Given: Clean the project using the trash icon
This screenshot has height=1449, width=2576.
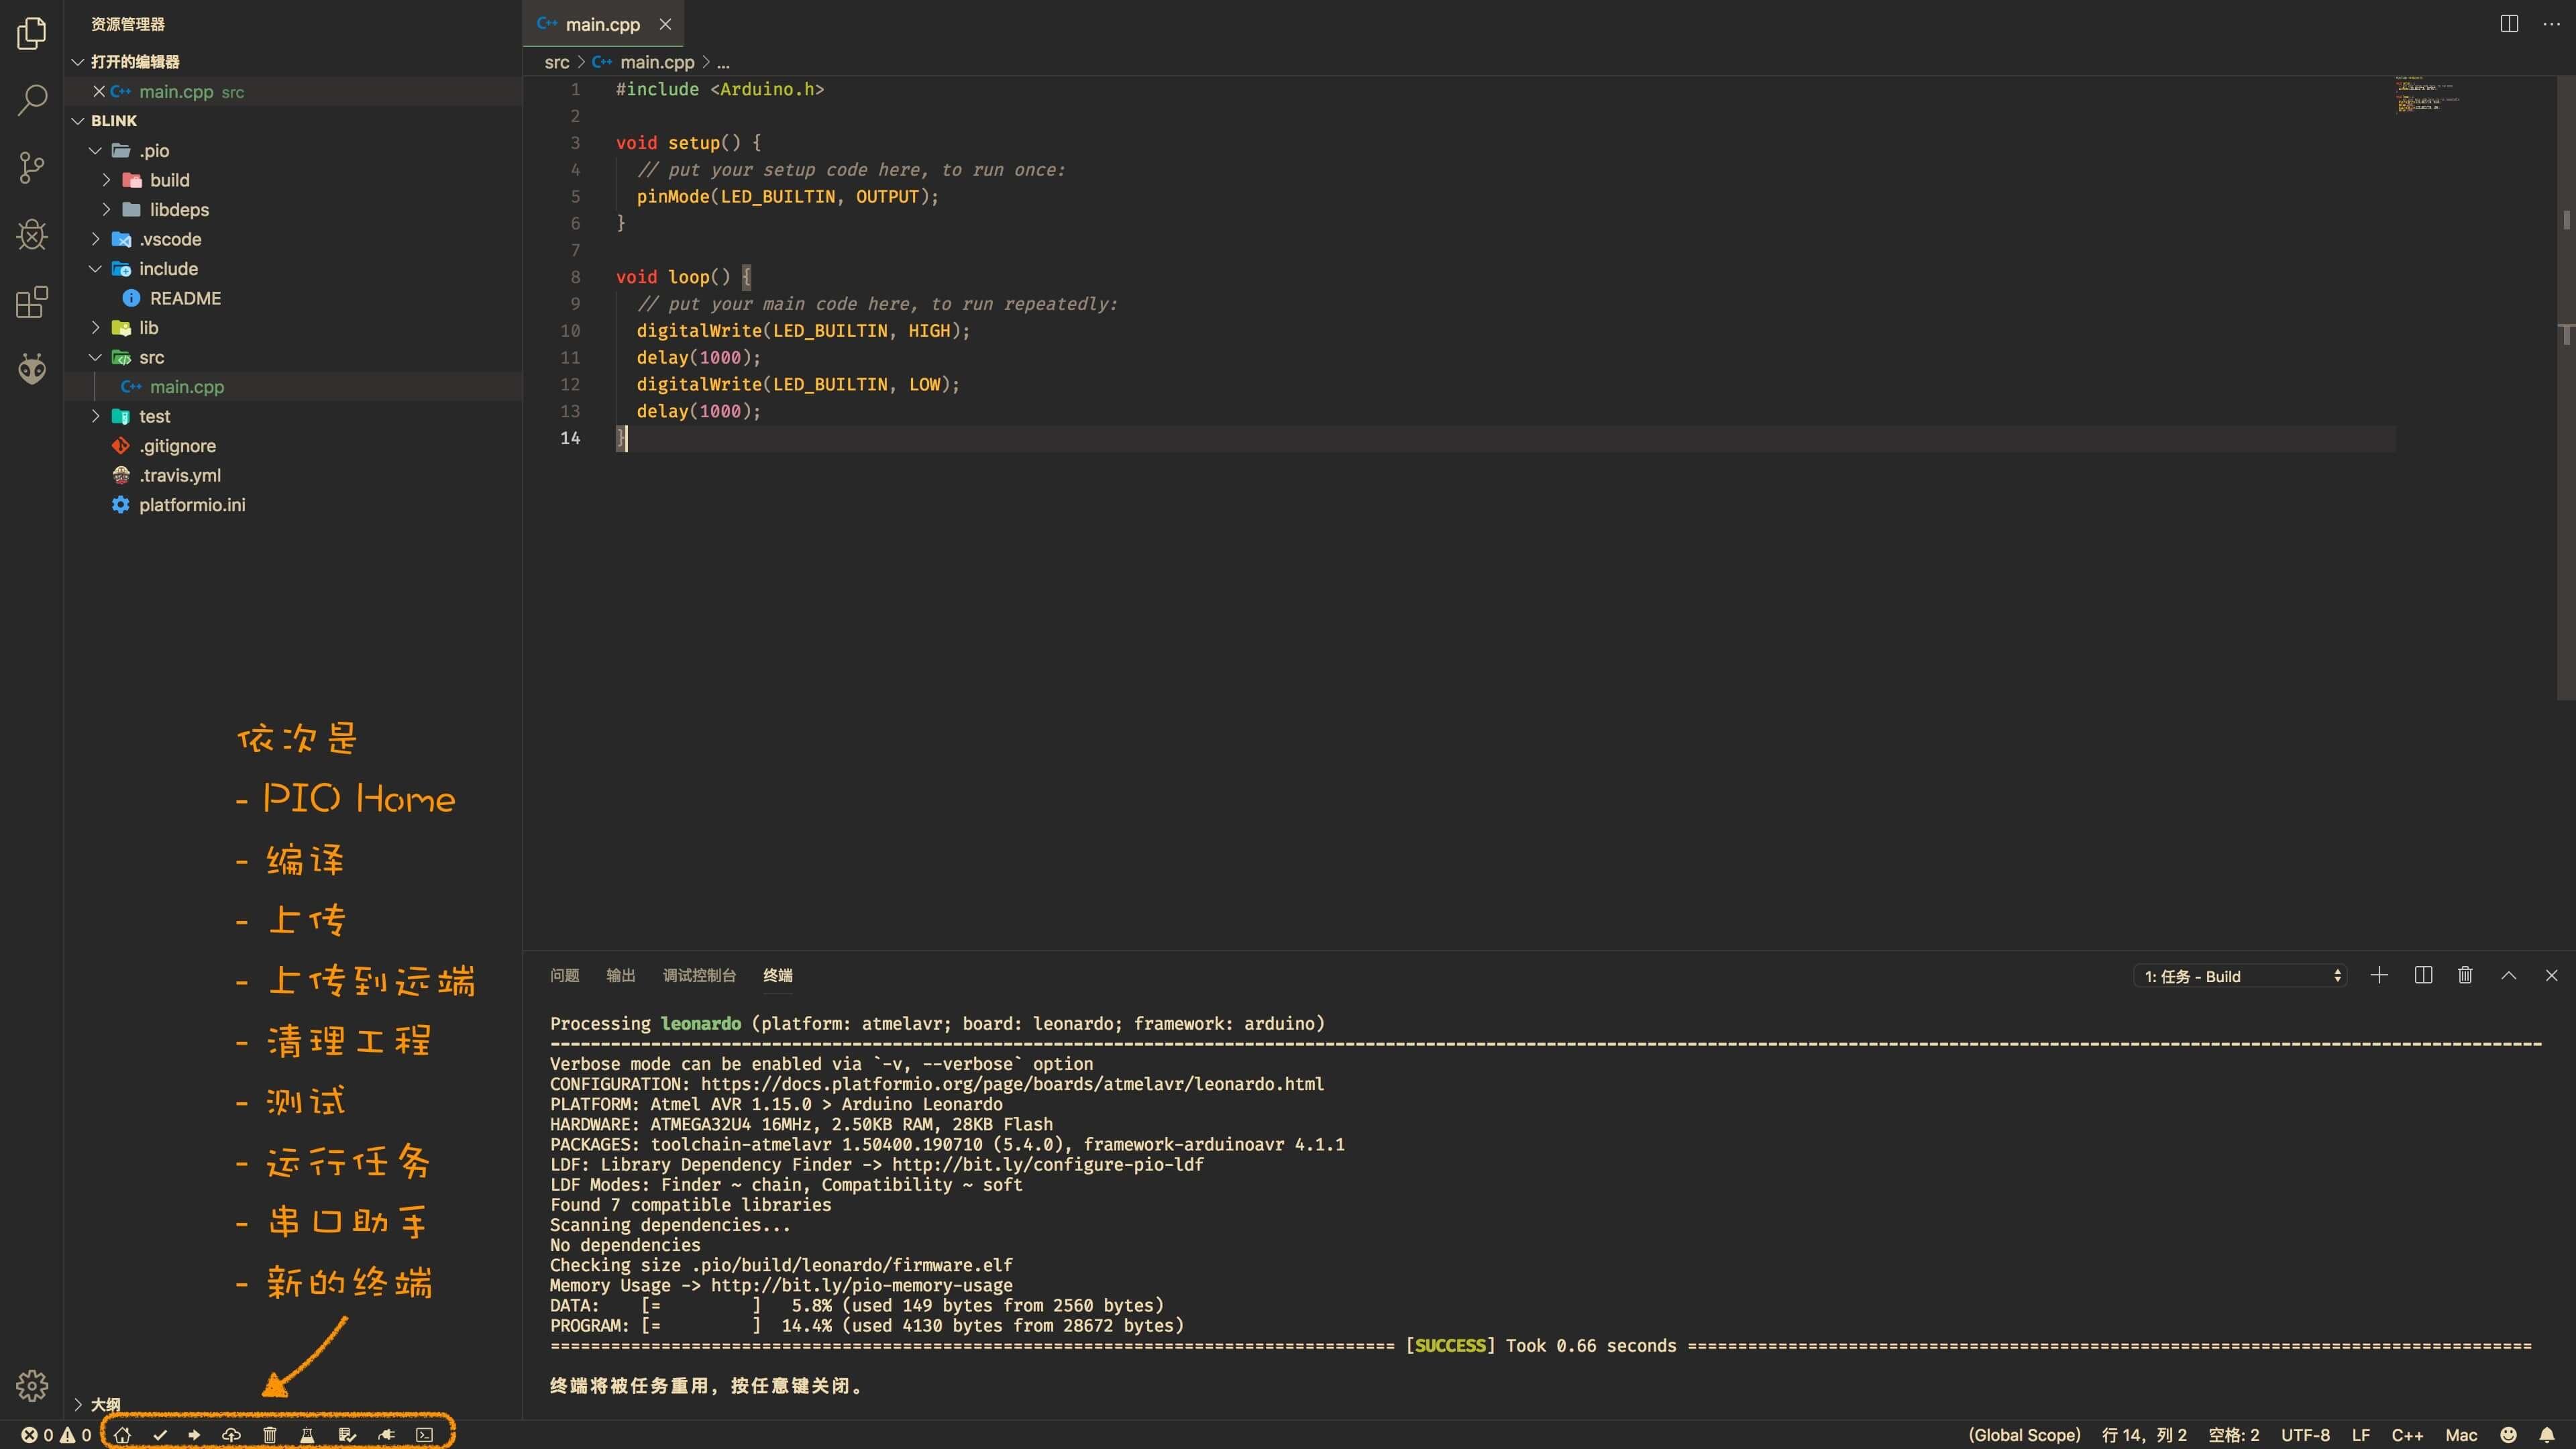Looking at the screenshot, I should tap(269, 1434).
